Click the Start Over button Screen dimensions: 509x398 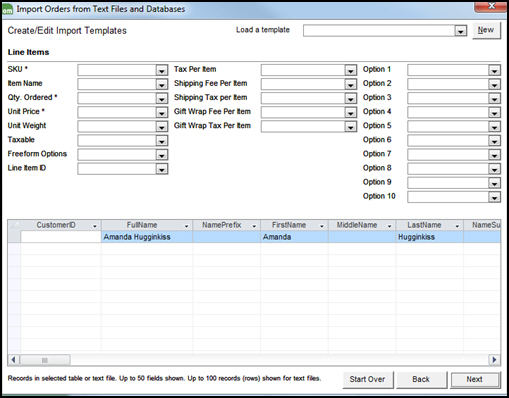click(x=367, y=379)
